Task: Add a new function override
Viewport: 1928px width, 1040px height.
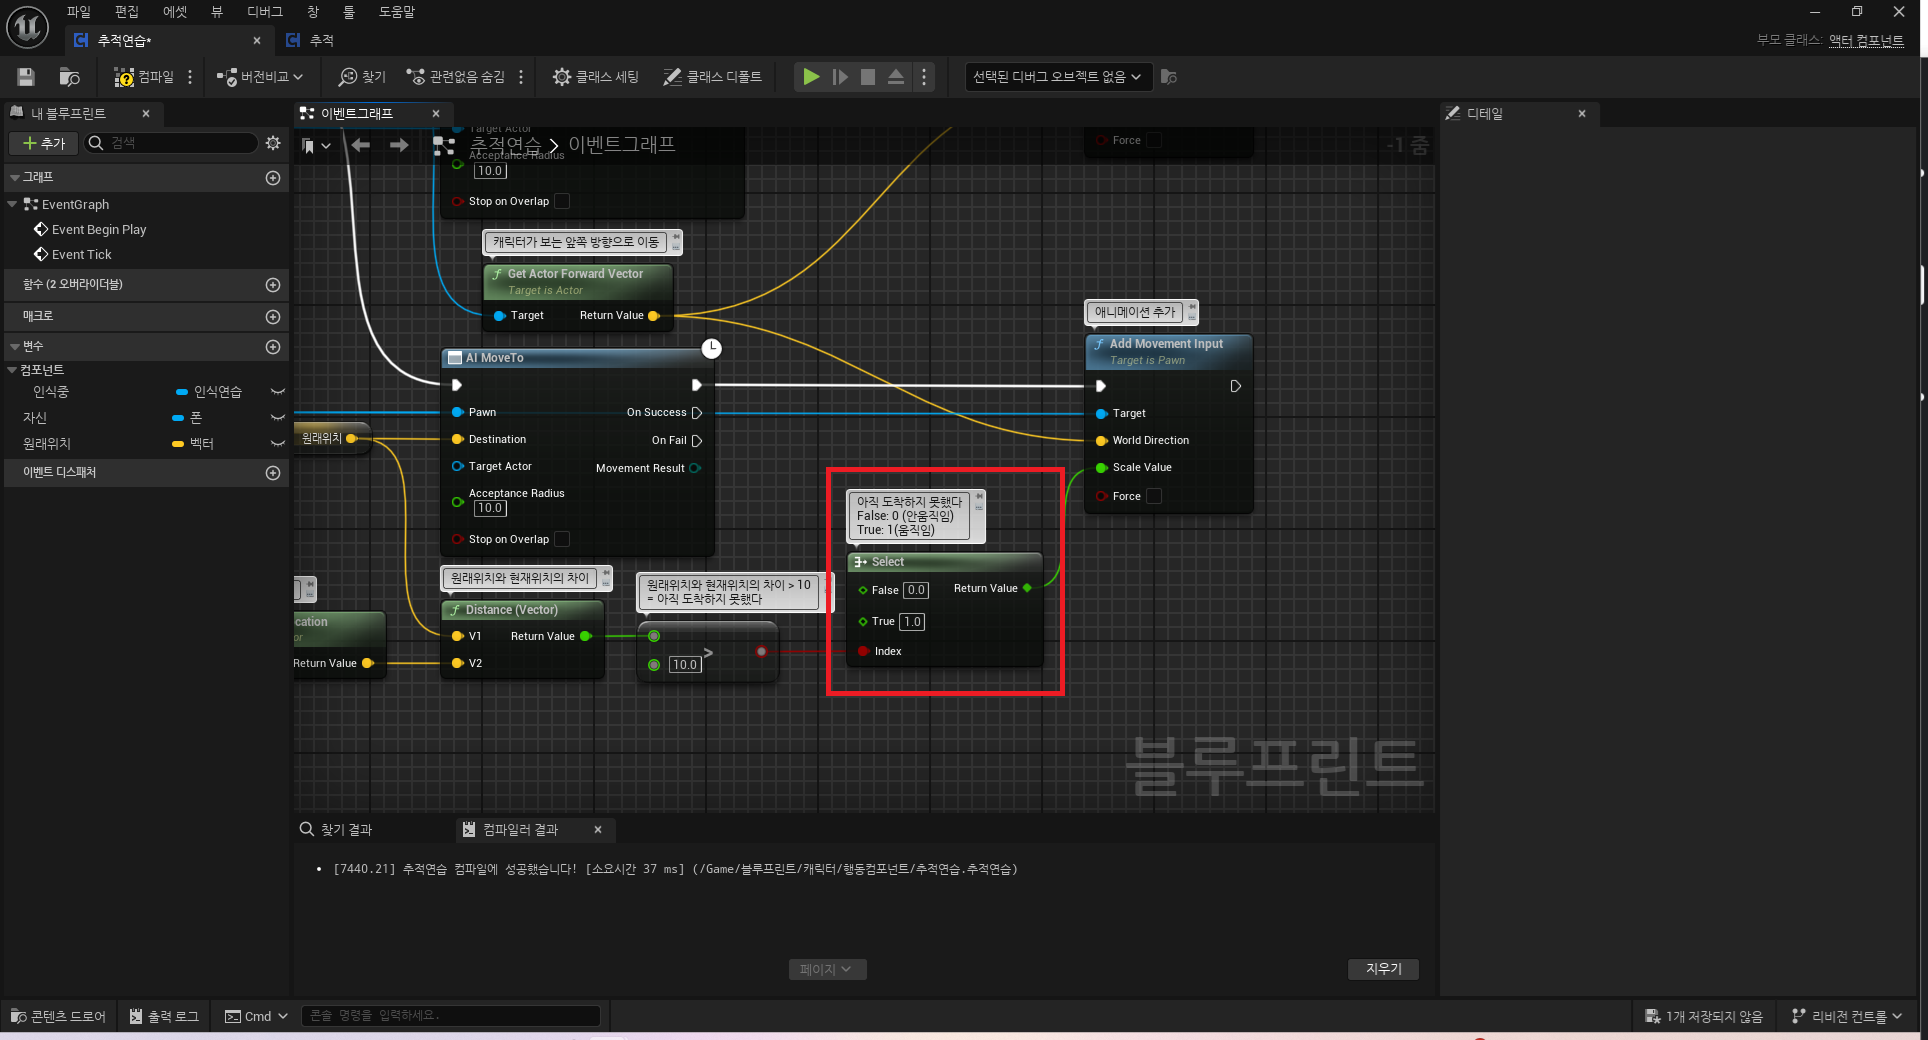Action: coord(272,285)
